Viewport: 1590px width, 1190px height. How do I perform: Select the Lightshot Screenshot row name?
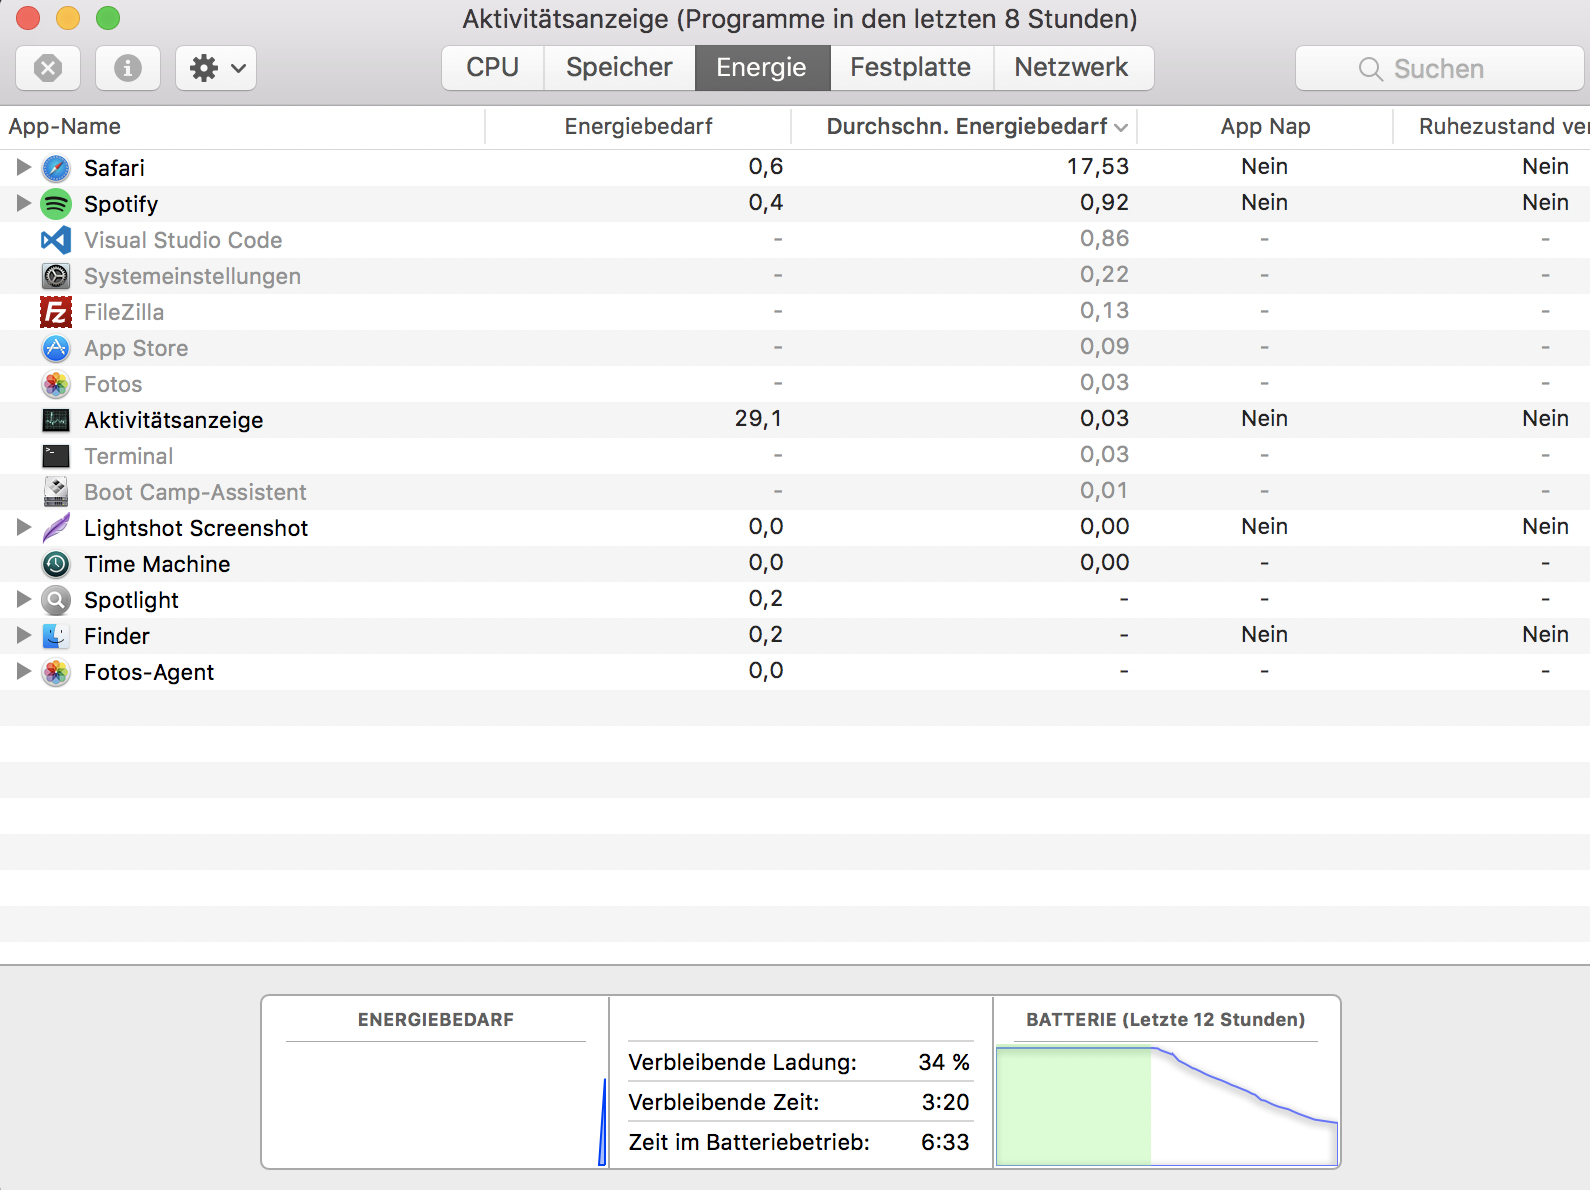[196, 529]
